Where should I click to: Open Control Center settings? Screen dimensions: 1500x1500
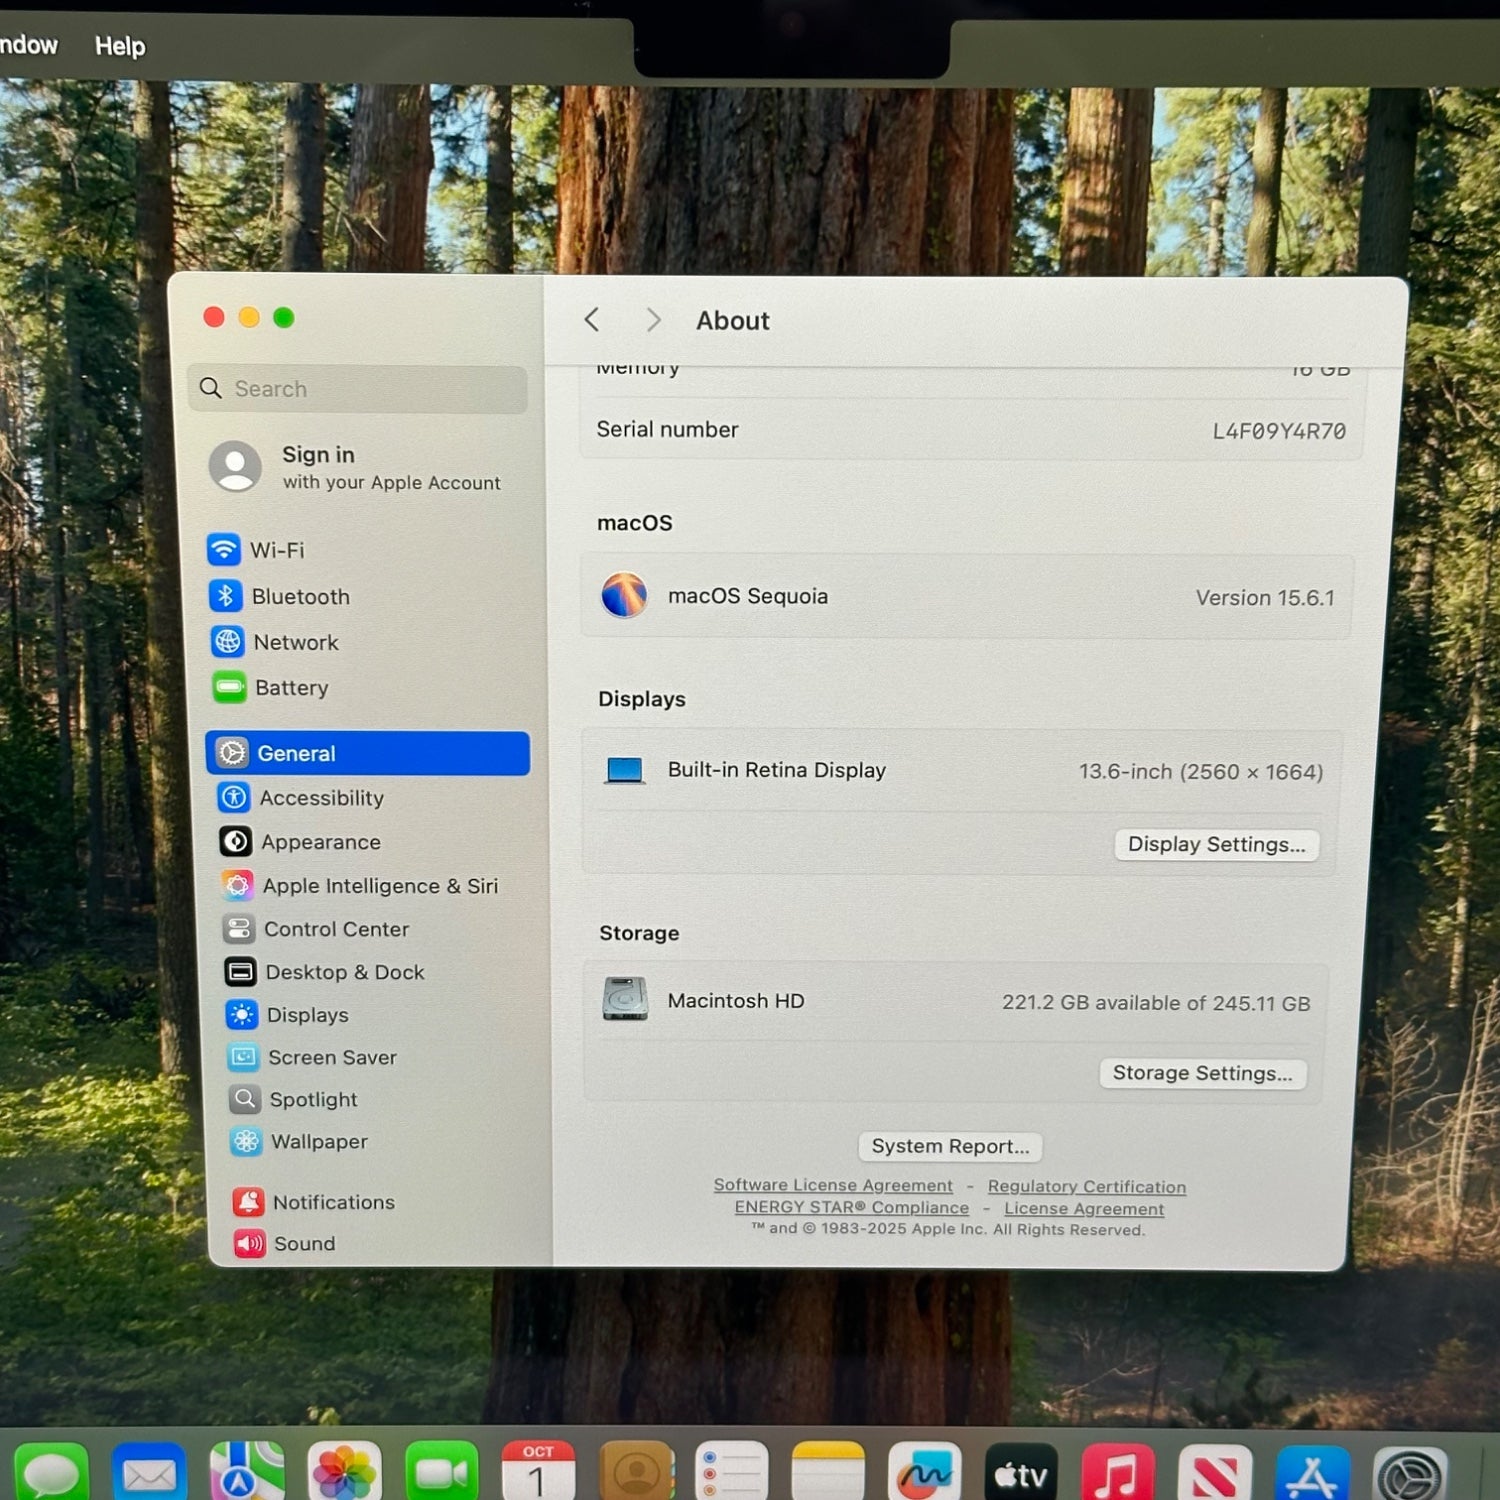coord(335,929)
